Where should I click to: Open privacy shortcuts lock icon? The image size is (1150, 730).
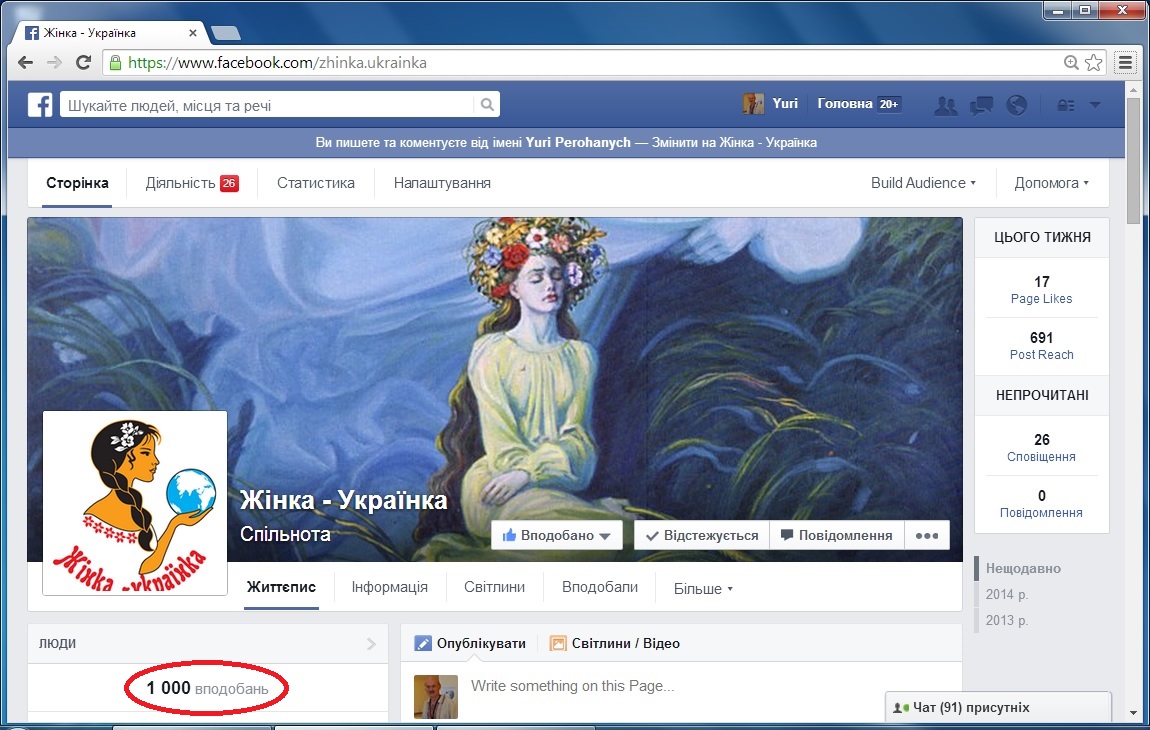click(1066, 105)
